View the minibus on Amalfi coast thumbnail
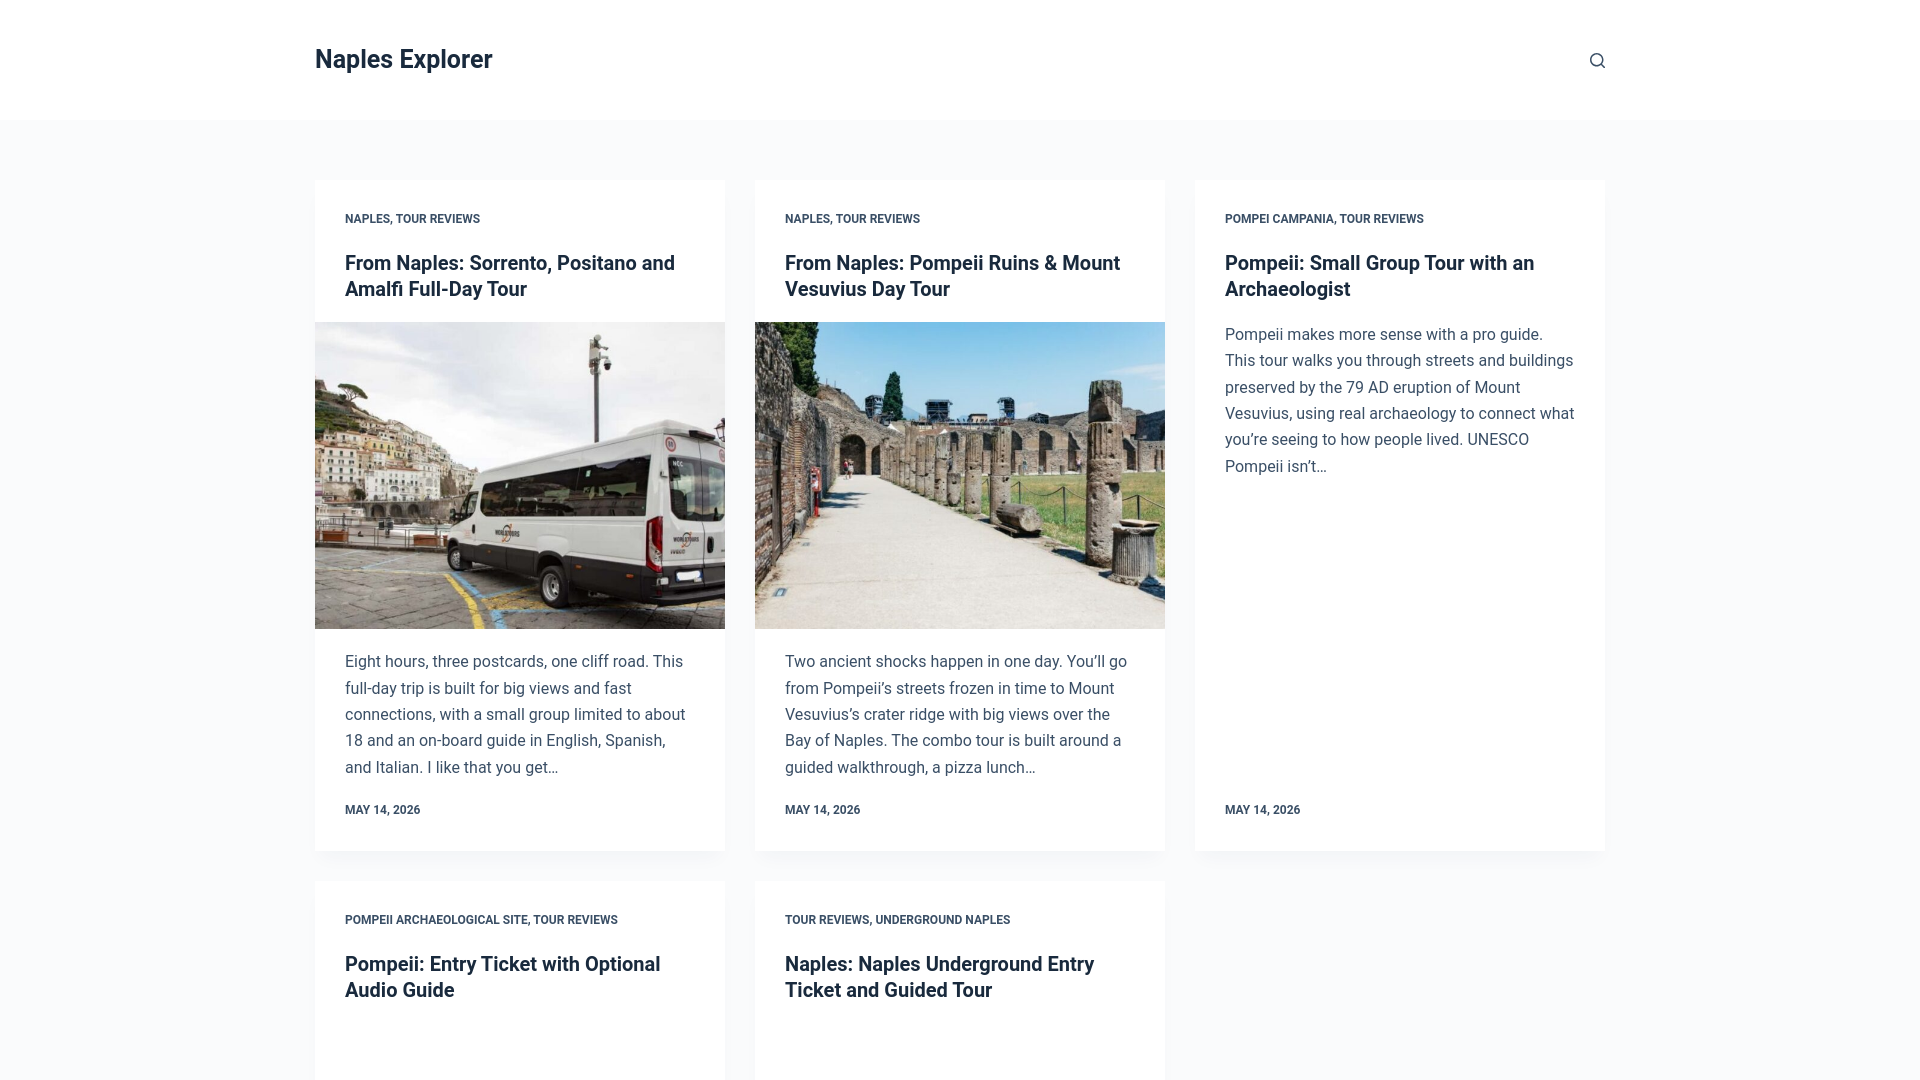This screenshot has width=1920, height=1080. [520, 475]
